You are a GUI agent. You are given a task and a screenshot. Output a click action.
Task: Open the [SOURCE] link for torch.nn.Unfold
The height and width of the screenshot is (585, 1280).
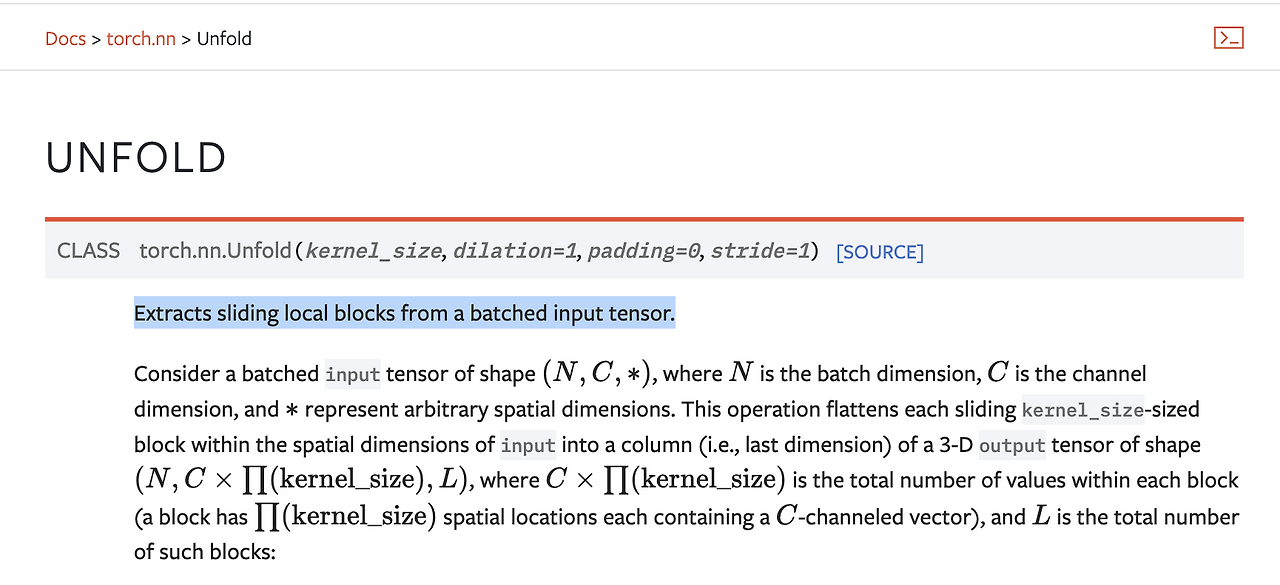(879, 252)
